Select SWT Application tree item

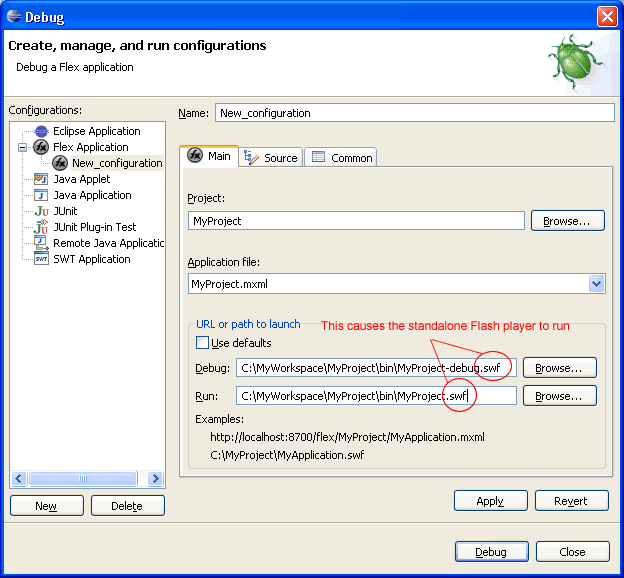[92, 259]
